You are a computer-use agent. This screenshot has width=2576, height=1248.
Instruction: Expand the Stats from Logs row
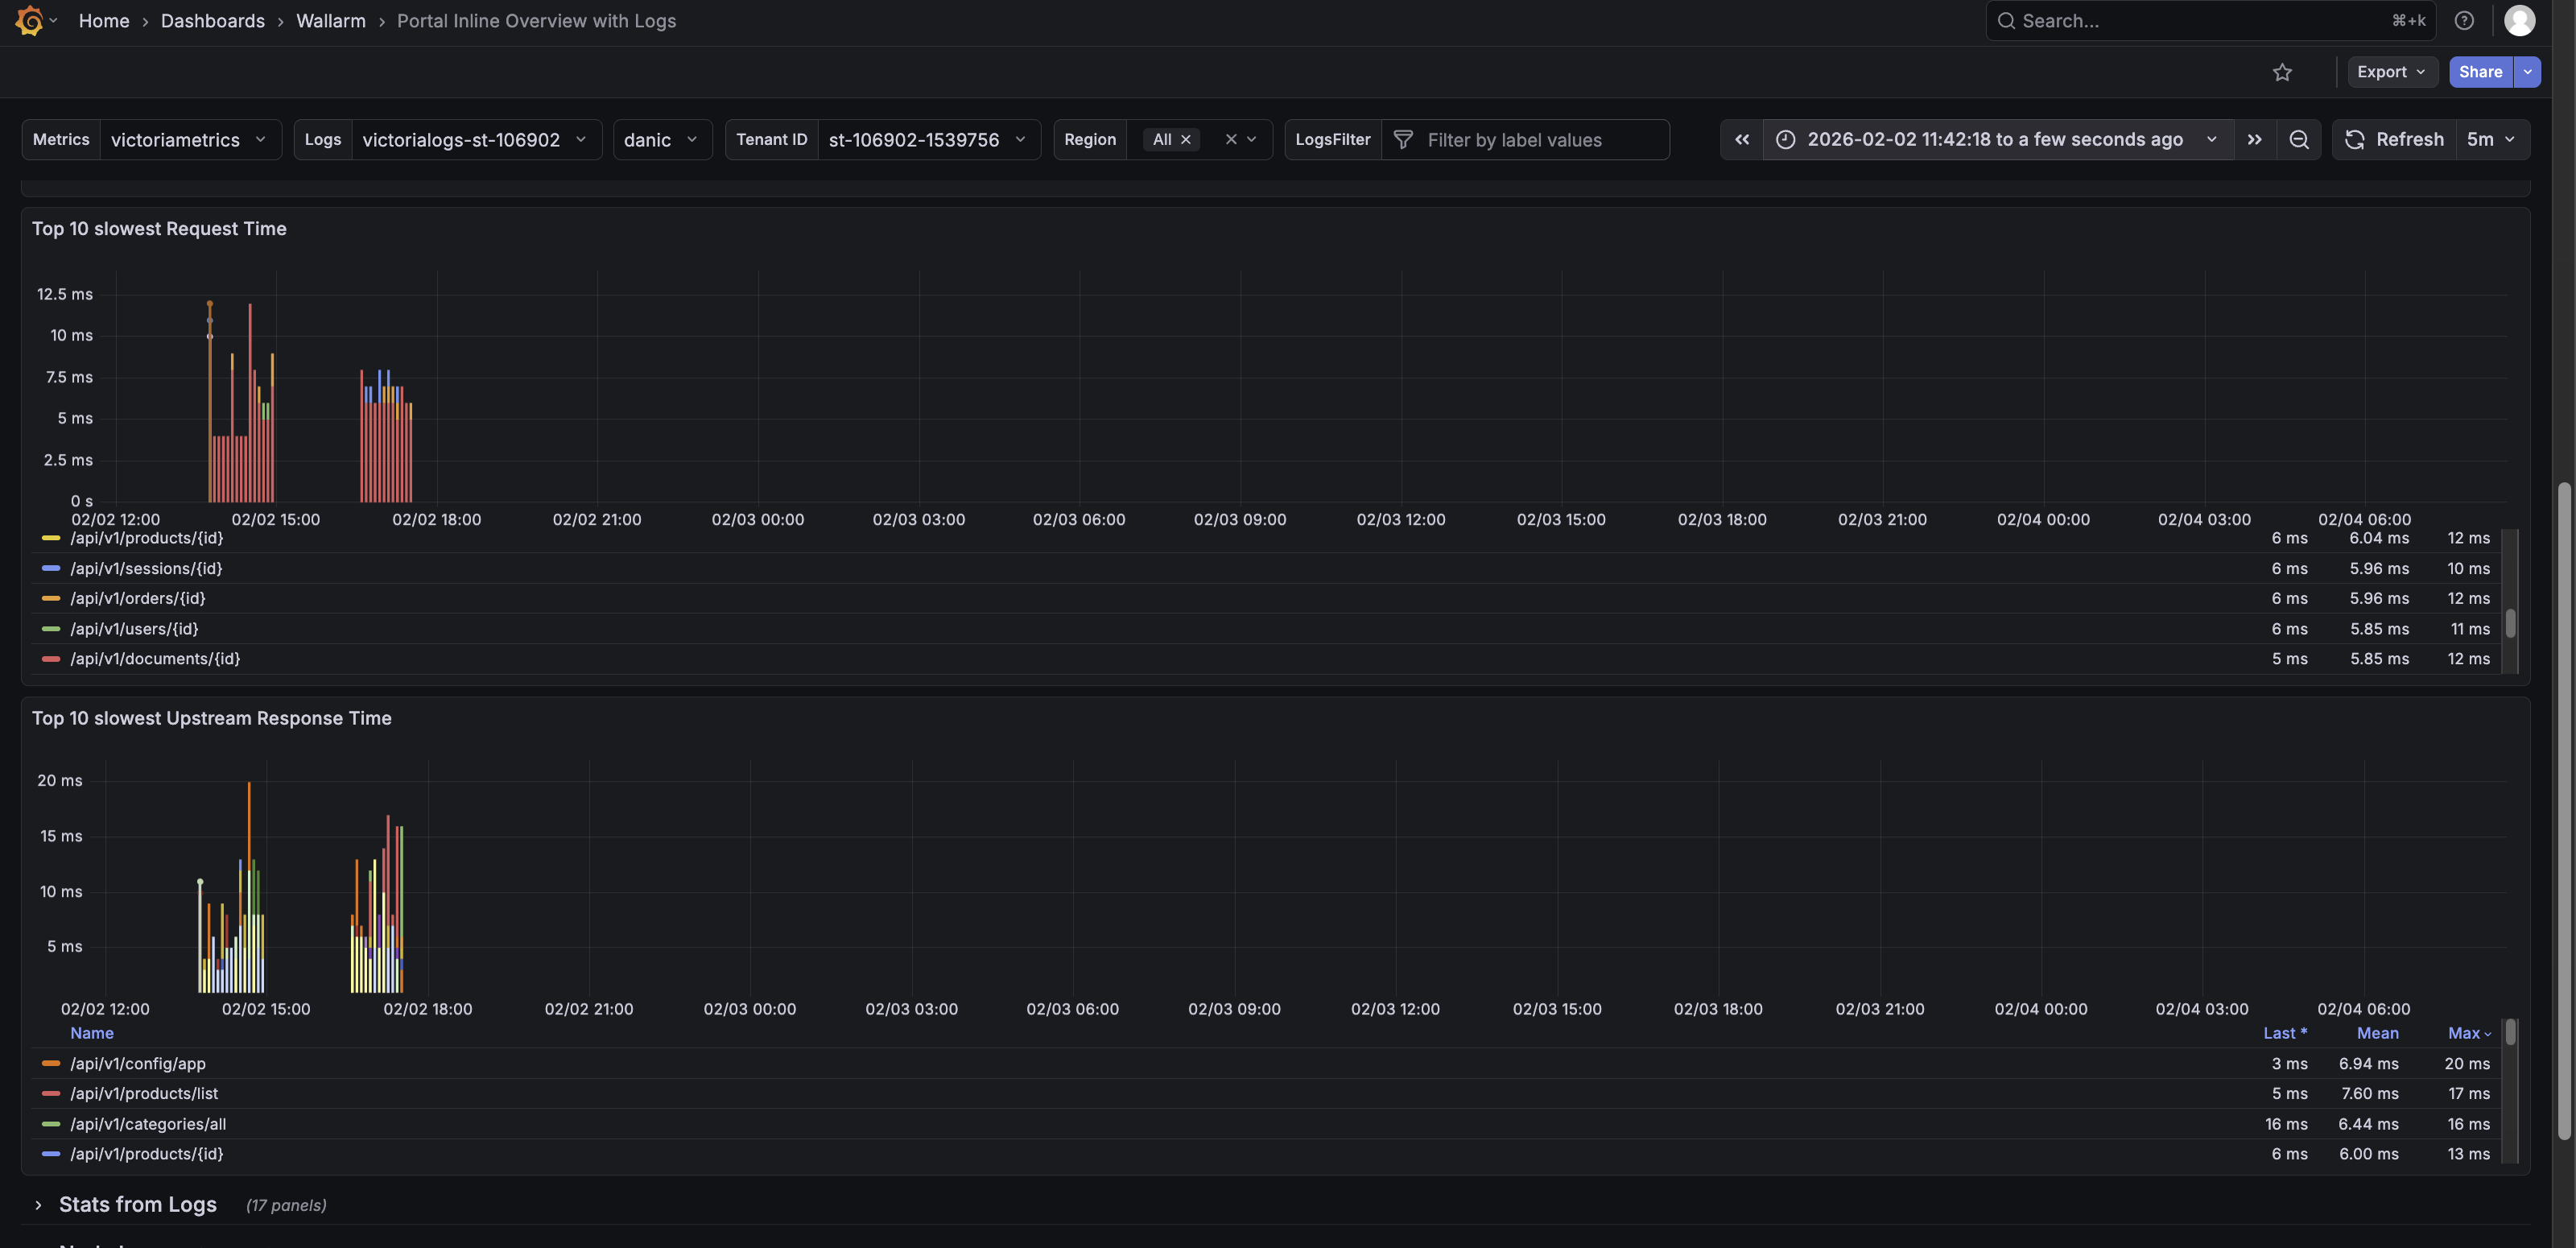pos(38,1205)
